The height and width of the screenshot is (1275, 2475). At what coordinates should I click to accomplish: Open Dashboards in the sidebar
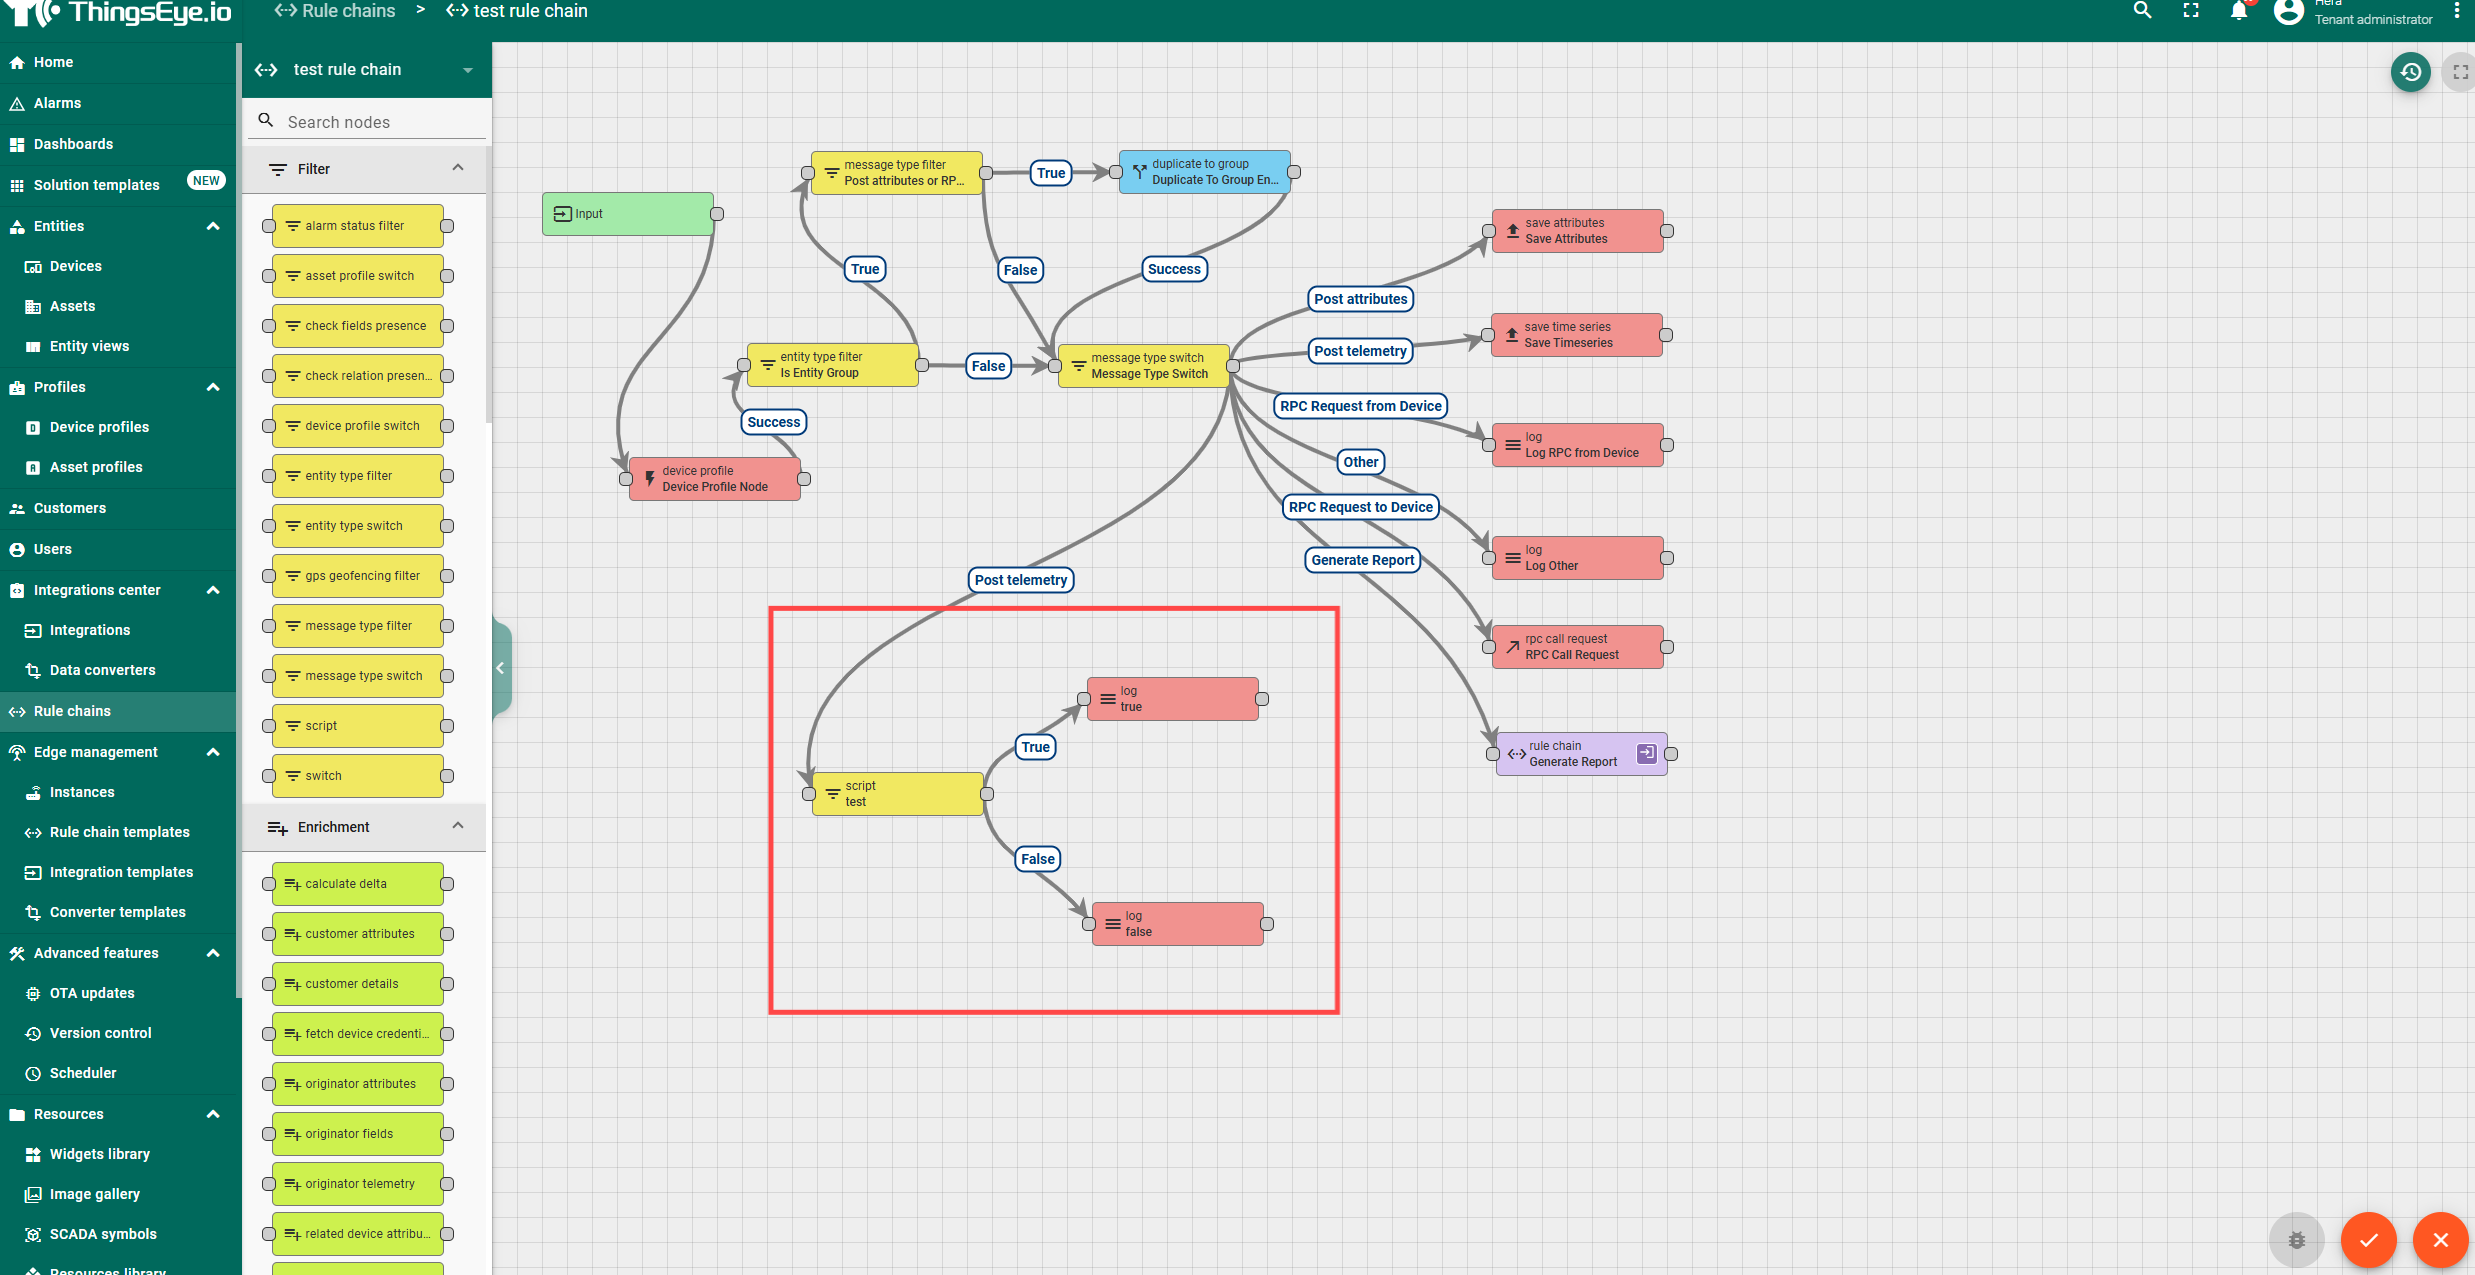click(x=73, y=144)
